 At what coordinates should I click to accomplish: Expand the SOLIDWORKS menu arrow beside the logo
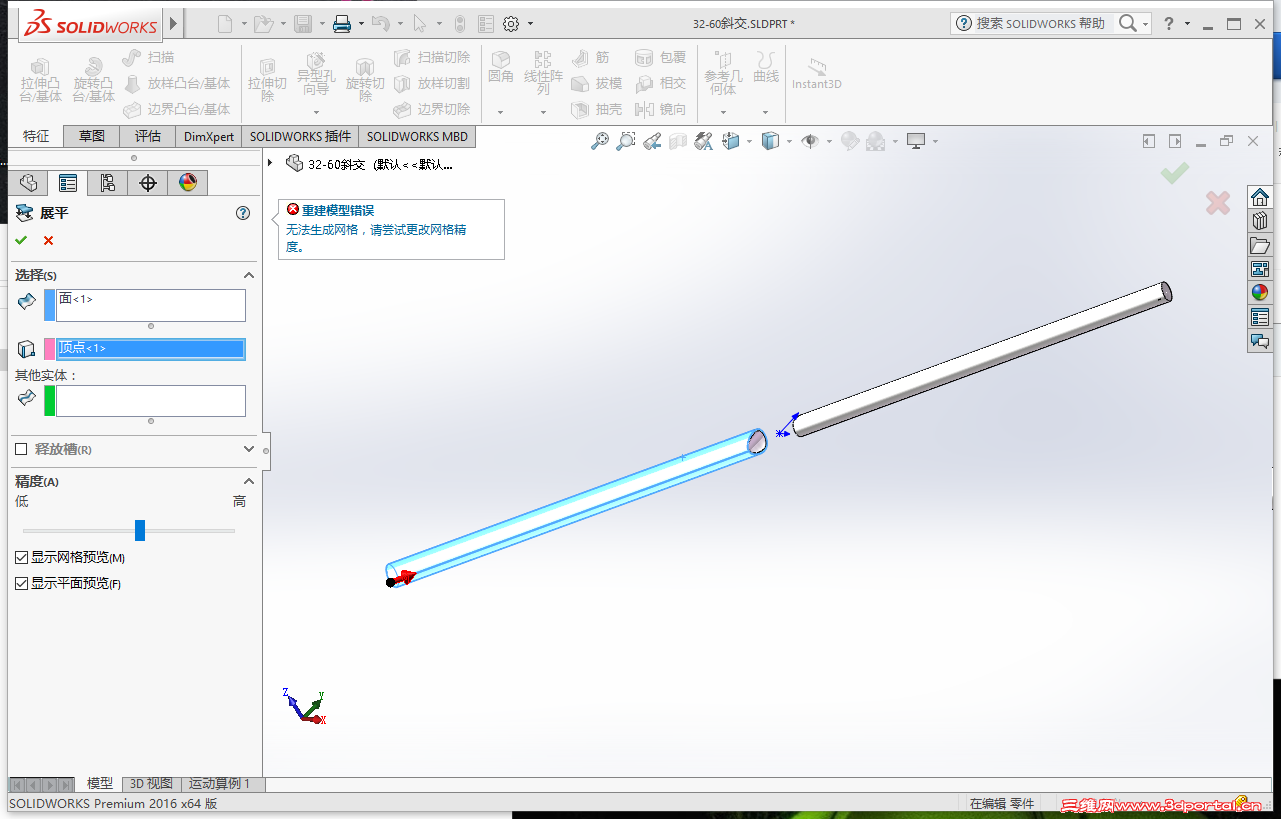click(174, 23)
